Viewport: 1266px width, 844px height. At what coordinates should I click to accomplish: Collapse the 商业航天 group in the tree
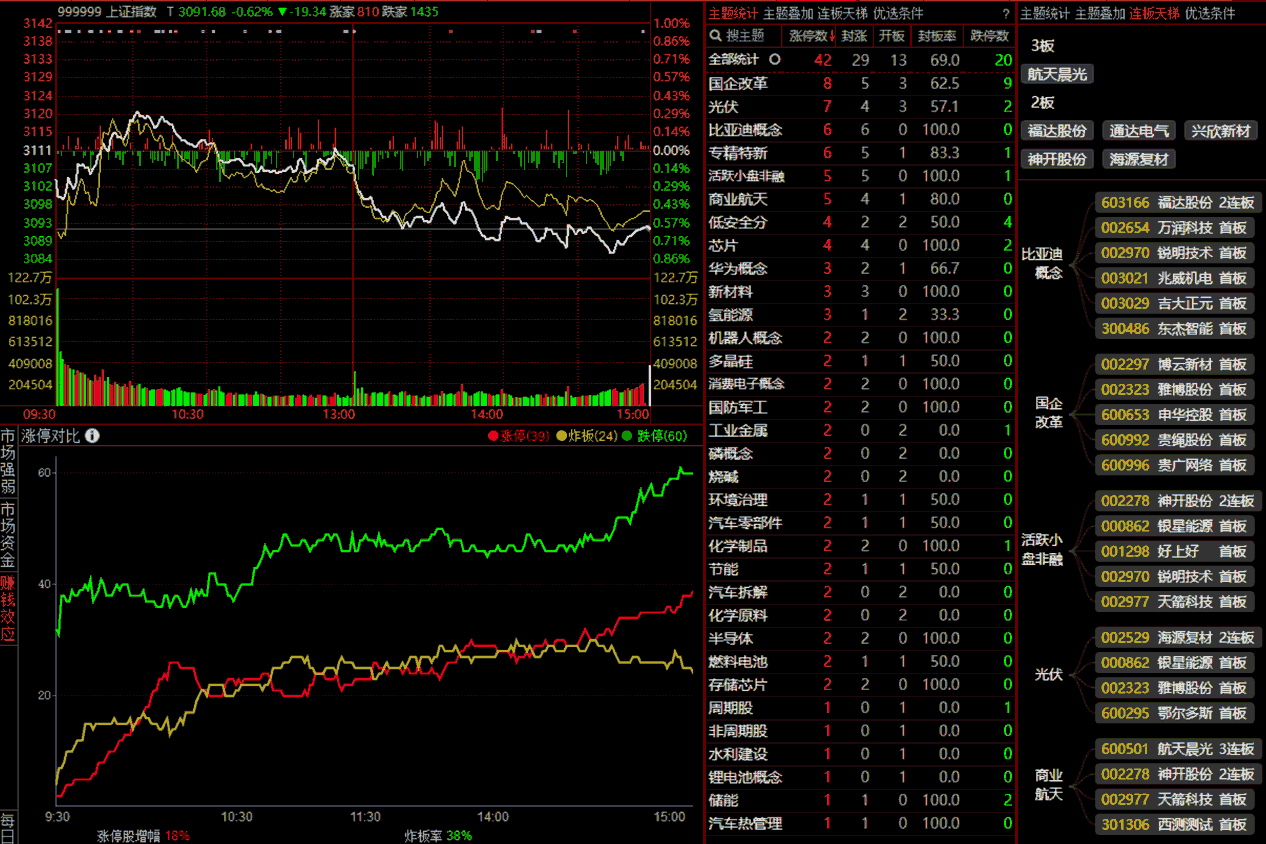tap(1048, 785)
